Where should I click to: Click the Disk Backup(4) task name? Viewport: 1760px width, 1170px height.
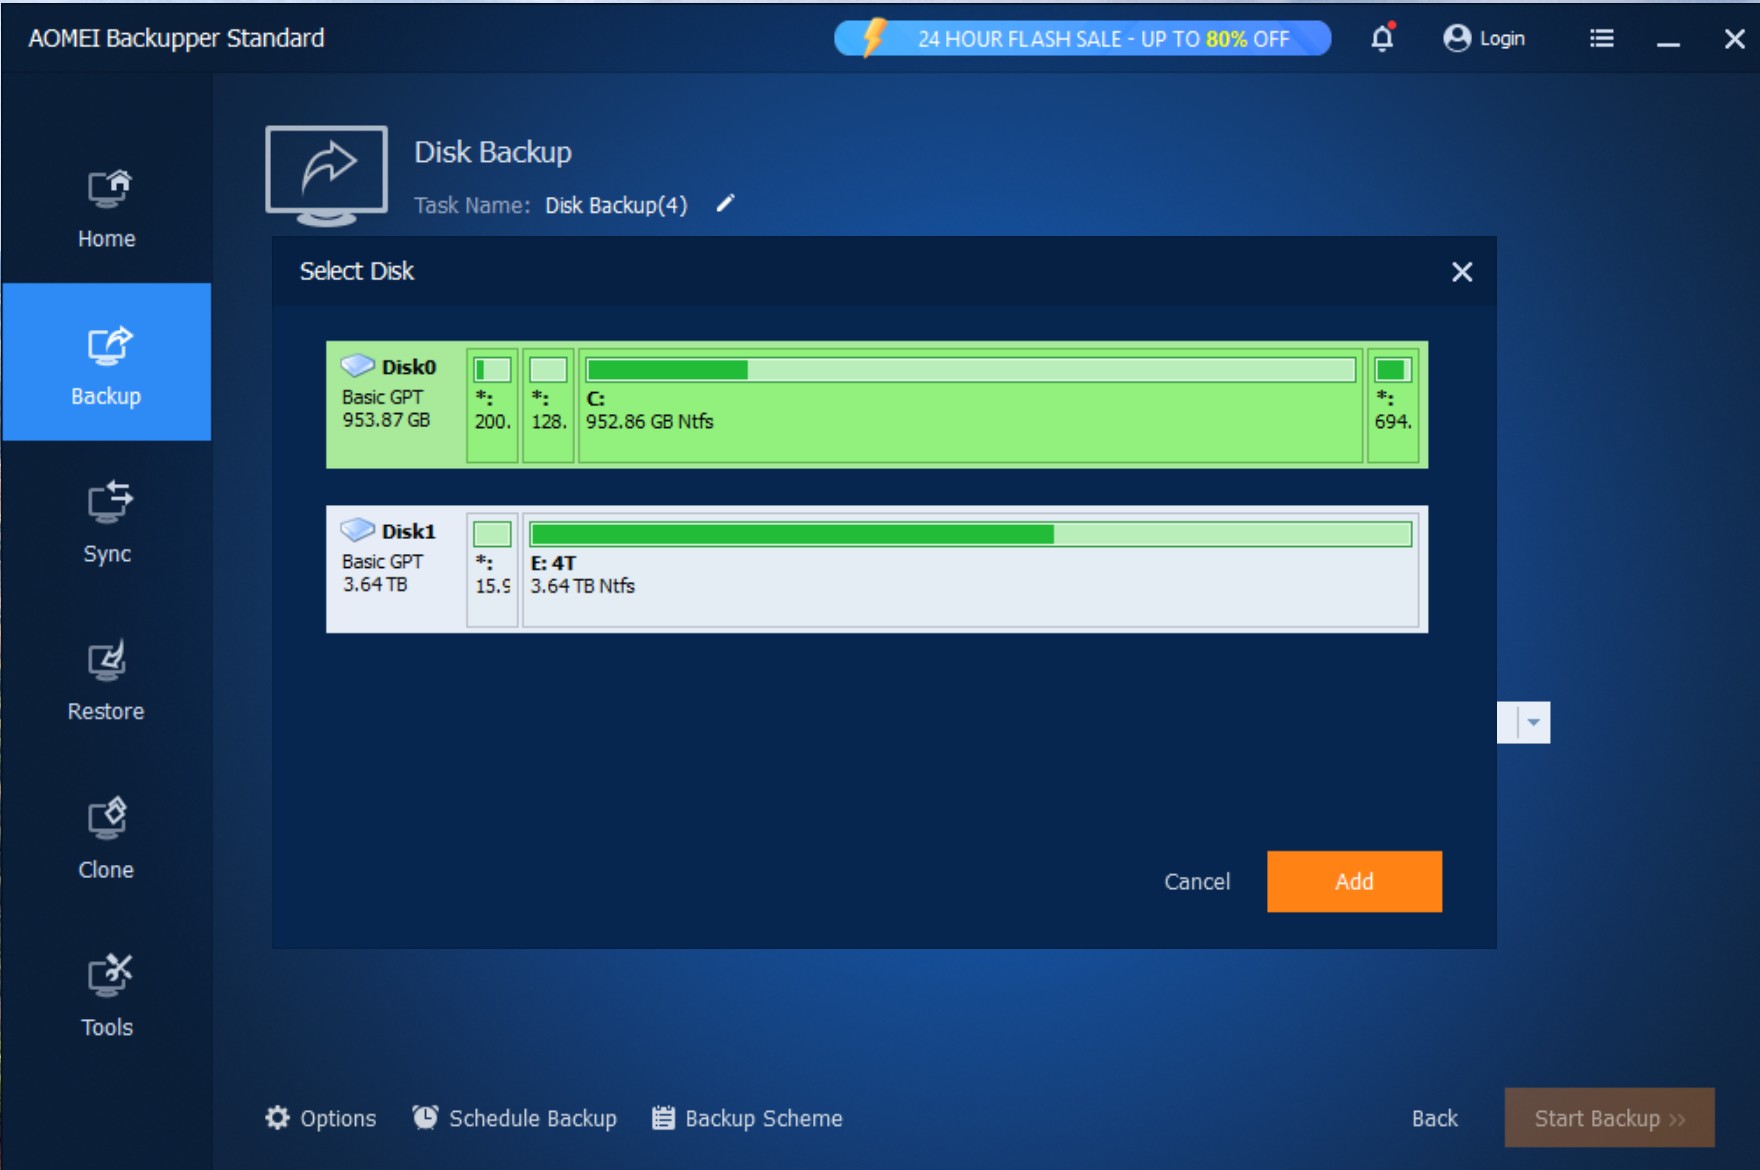tap(616, 205)
